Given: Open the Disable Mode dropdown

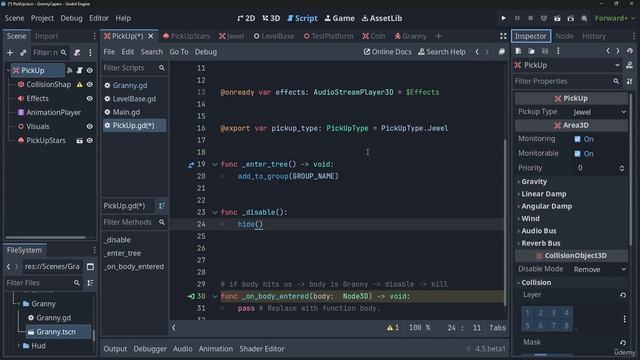Looking at the screenshot, I should tap(599, 269).
